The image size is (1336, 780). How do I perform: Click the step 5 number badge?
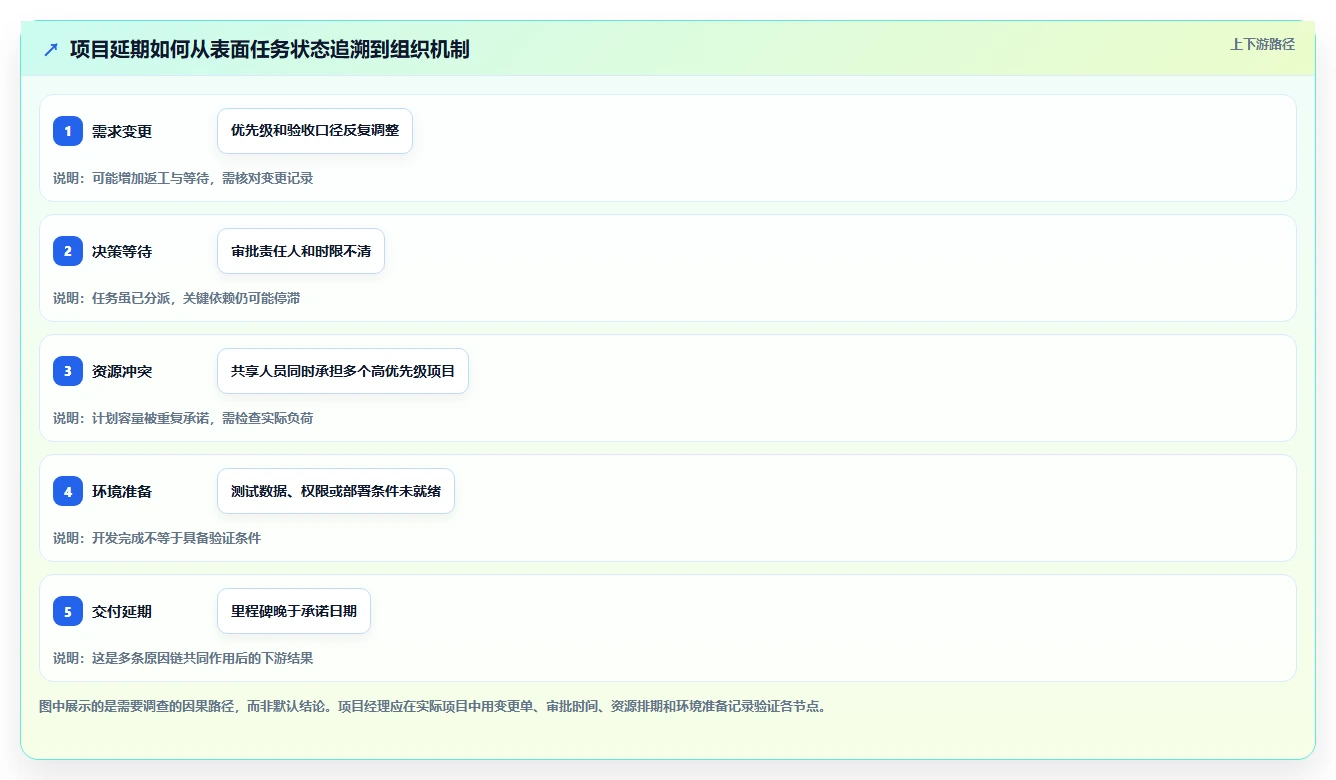(x=68, y=611)
